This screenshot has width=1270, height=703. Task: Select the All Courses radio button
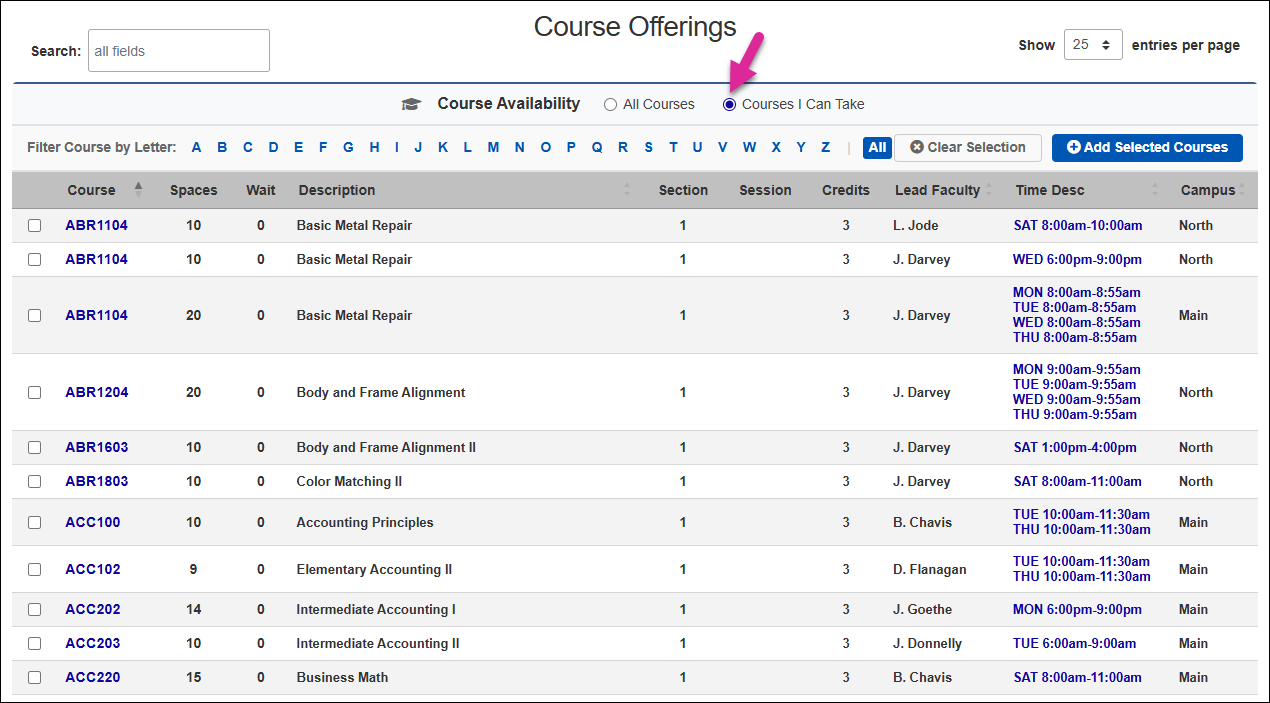[610, 104]
